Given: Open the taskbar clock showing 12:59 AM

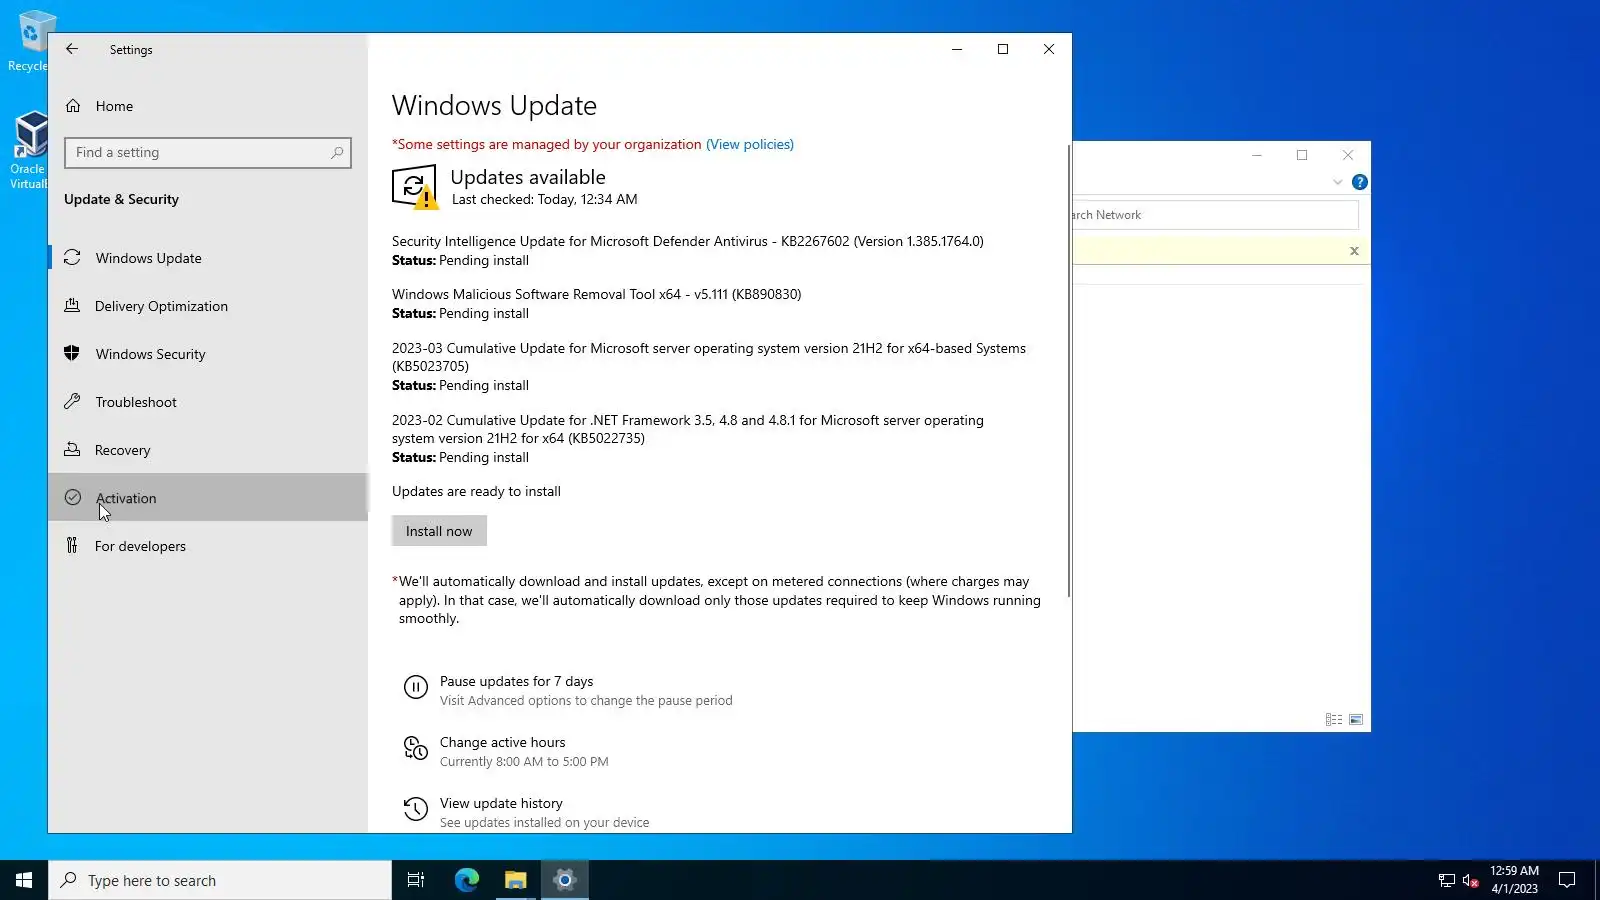Looking at the screenshot, I should (x=1514, y=880).
